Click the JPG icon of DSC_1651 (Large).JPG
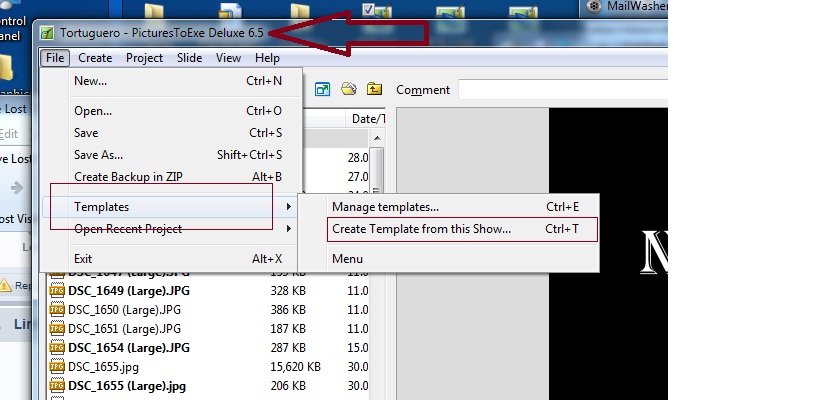Screen dimensions: 814x400 click(57, 328)
